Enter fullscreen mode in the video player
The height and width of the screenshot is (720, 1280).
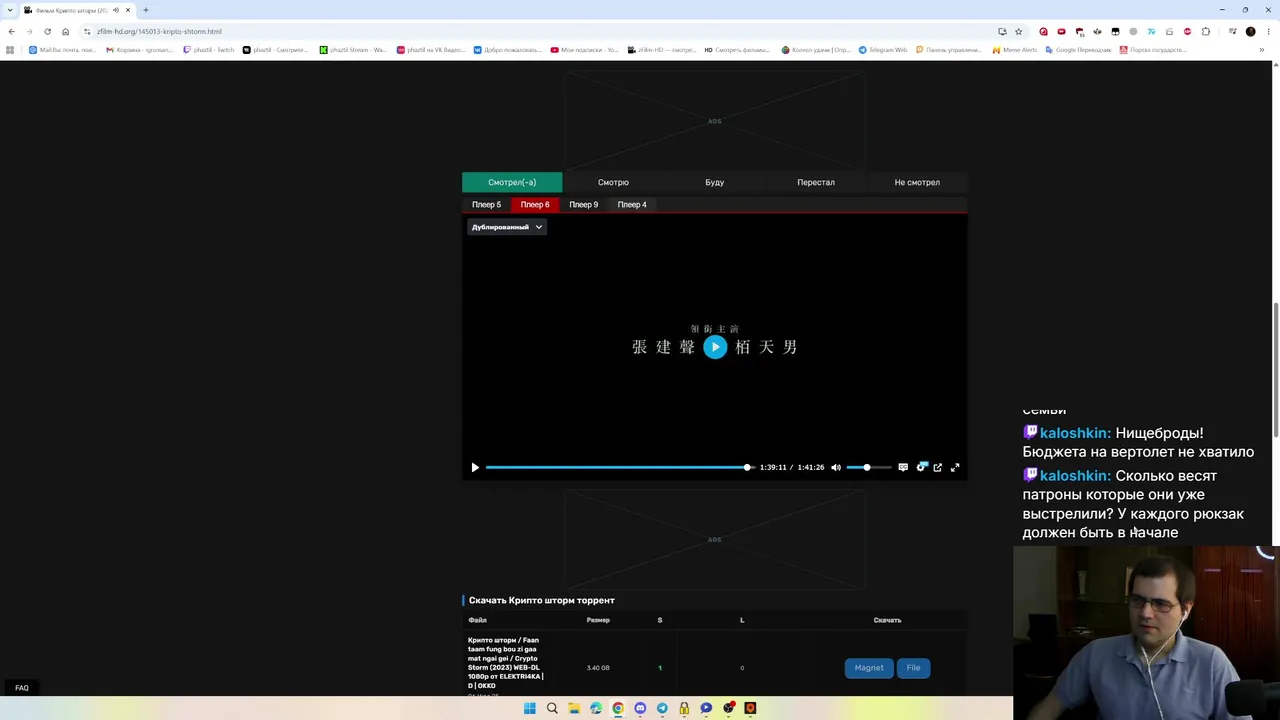[x=955, y=467]
